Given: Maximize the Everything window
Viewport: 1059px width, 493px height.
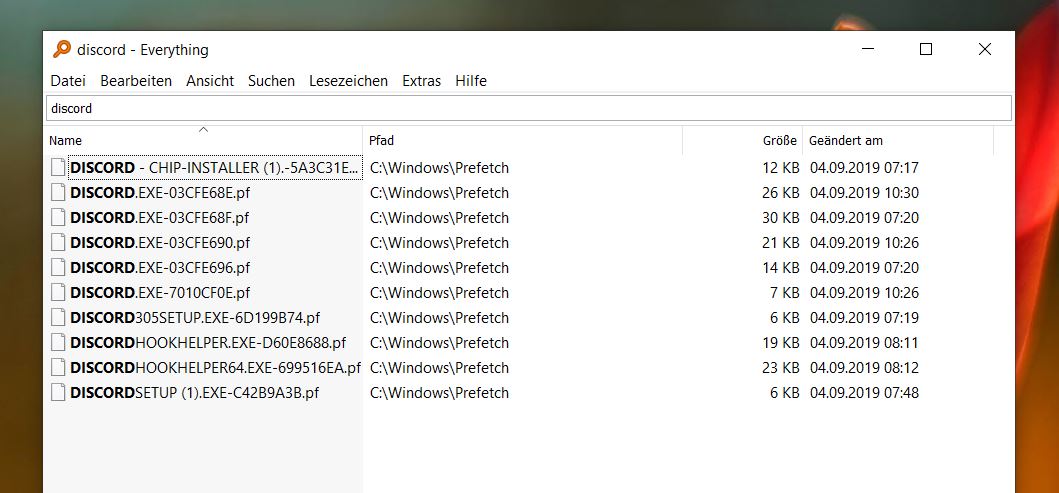Looking at the screenshot, I should [926, 49].
